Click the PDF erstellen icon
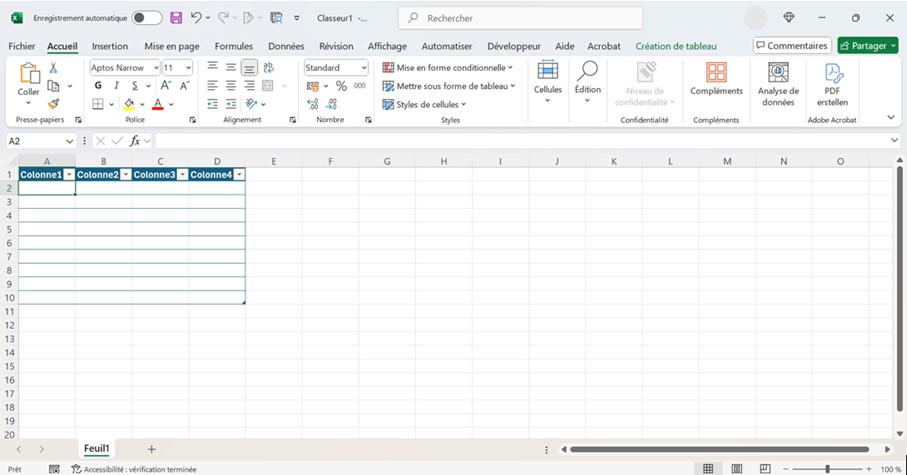Image resolution: width=907 pixels, height=475 pixels. click(833, 84)
